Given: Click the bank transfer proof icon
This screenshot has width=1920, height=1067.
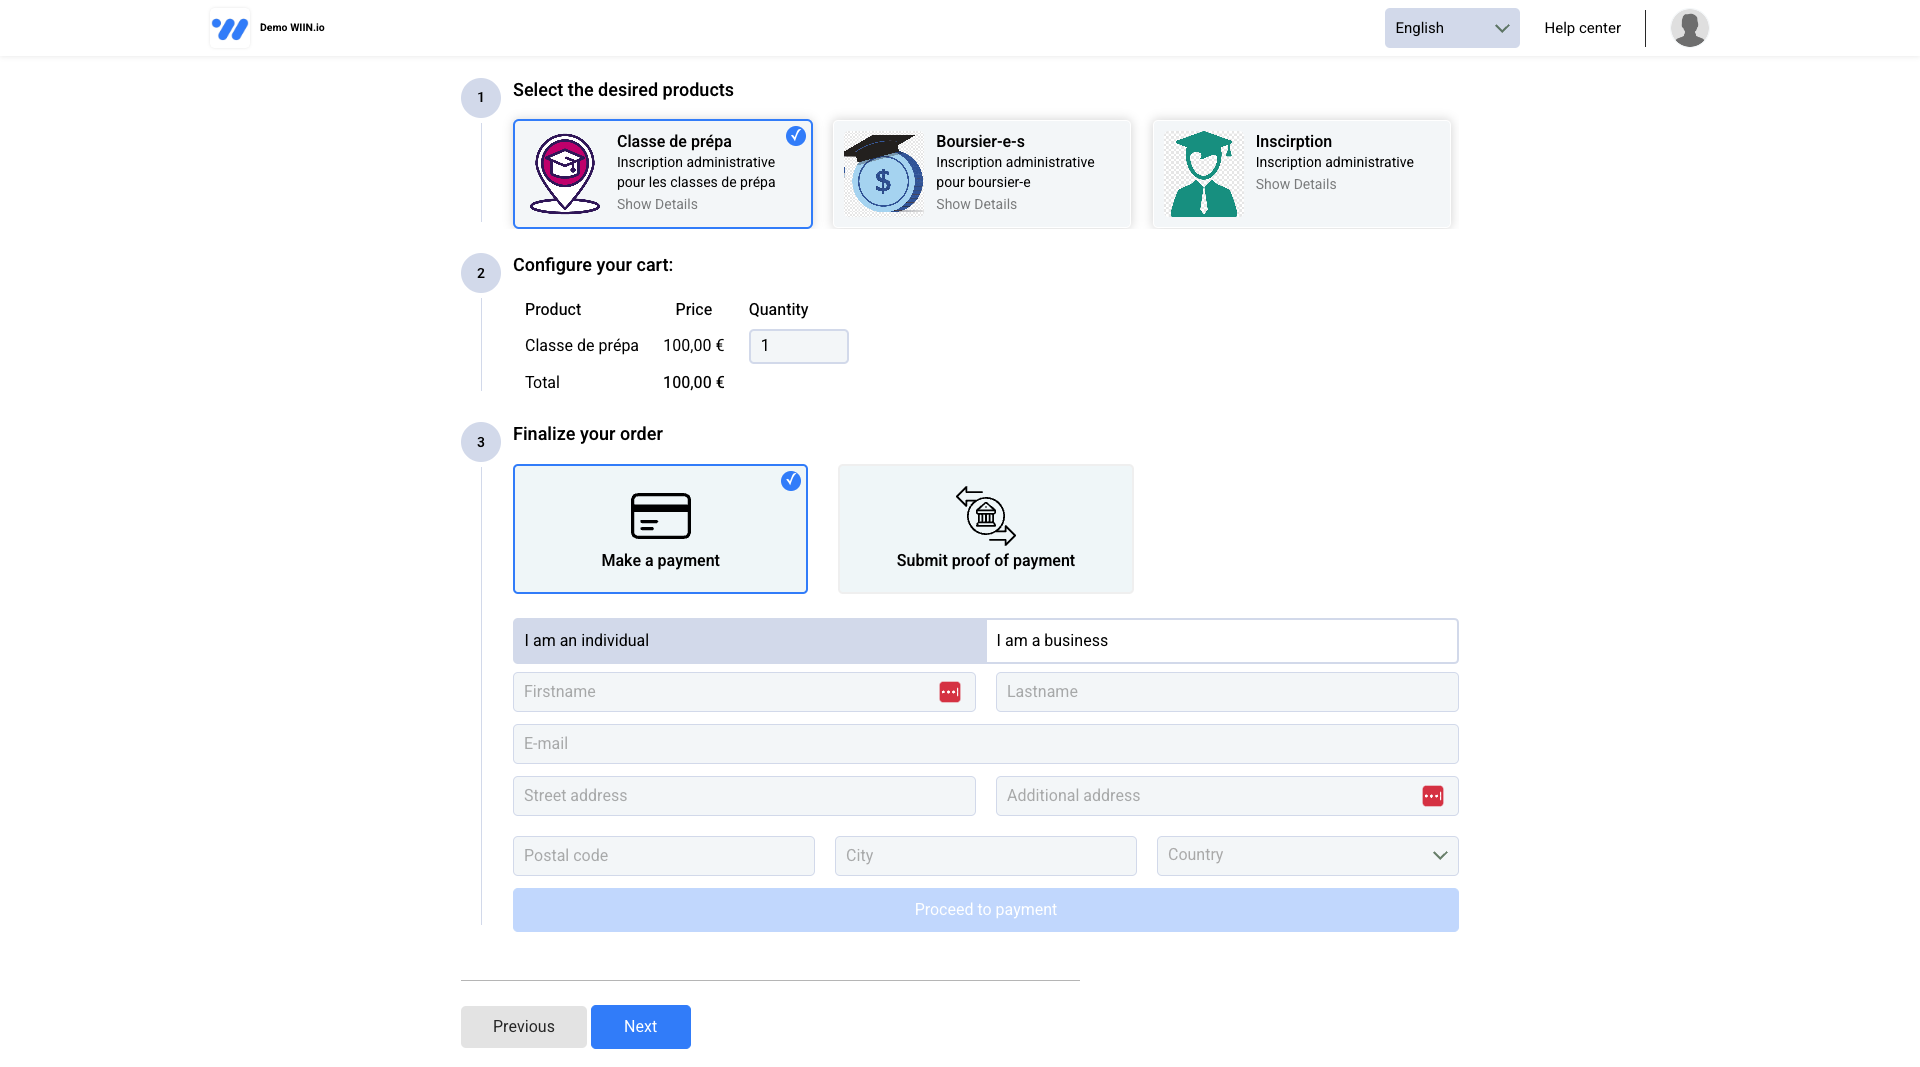Looking at the screenshot, I should pyautogui.click(x=986, y=516).
